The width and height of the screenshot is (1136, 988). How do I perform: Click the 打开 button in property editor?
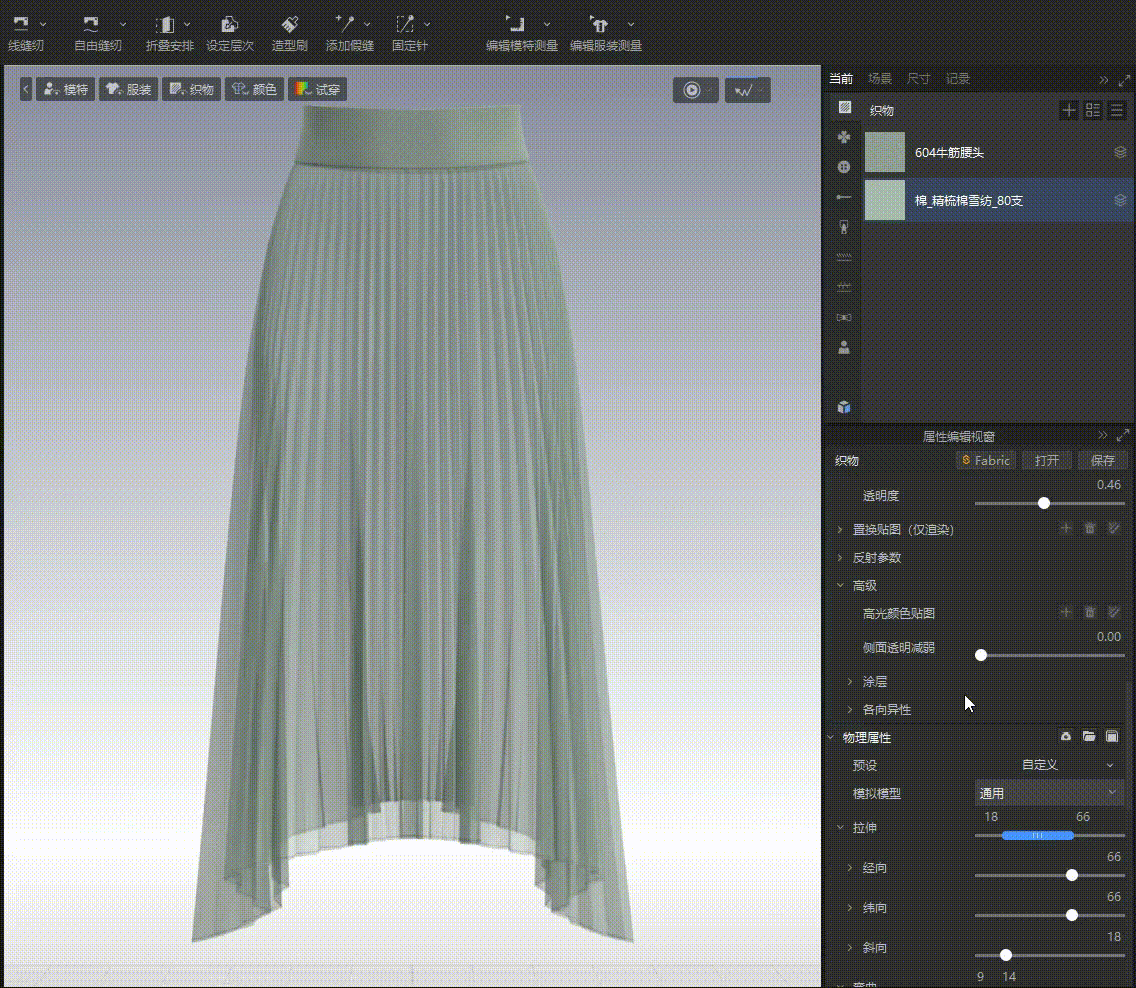1047,461
